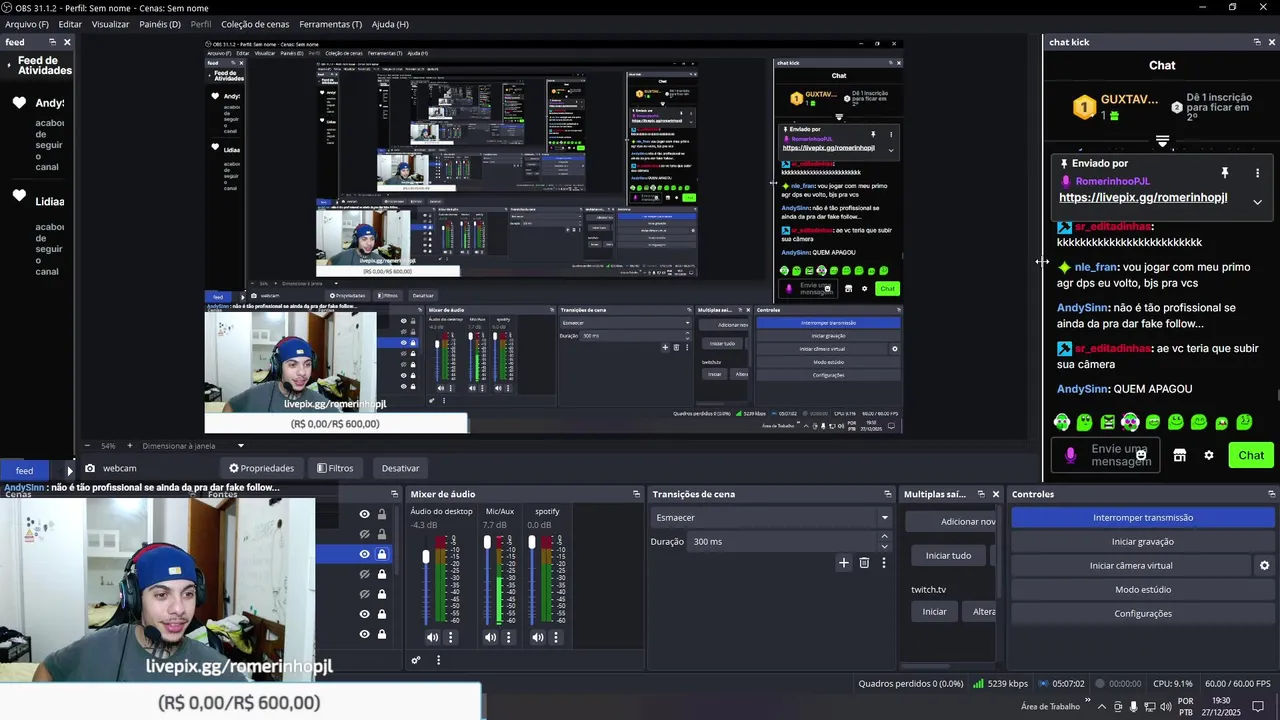
Task: Float the Mixer de áudio dock panel
Action: [x=636, y=494]
